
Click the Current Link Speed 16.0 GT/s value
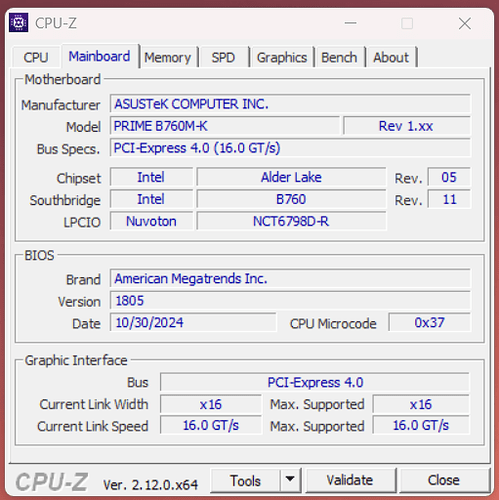211,425
